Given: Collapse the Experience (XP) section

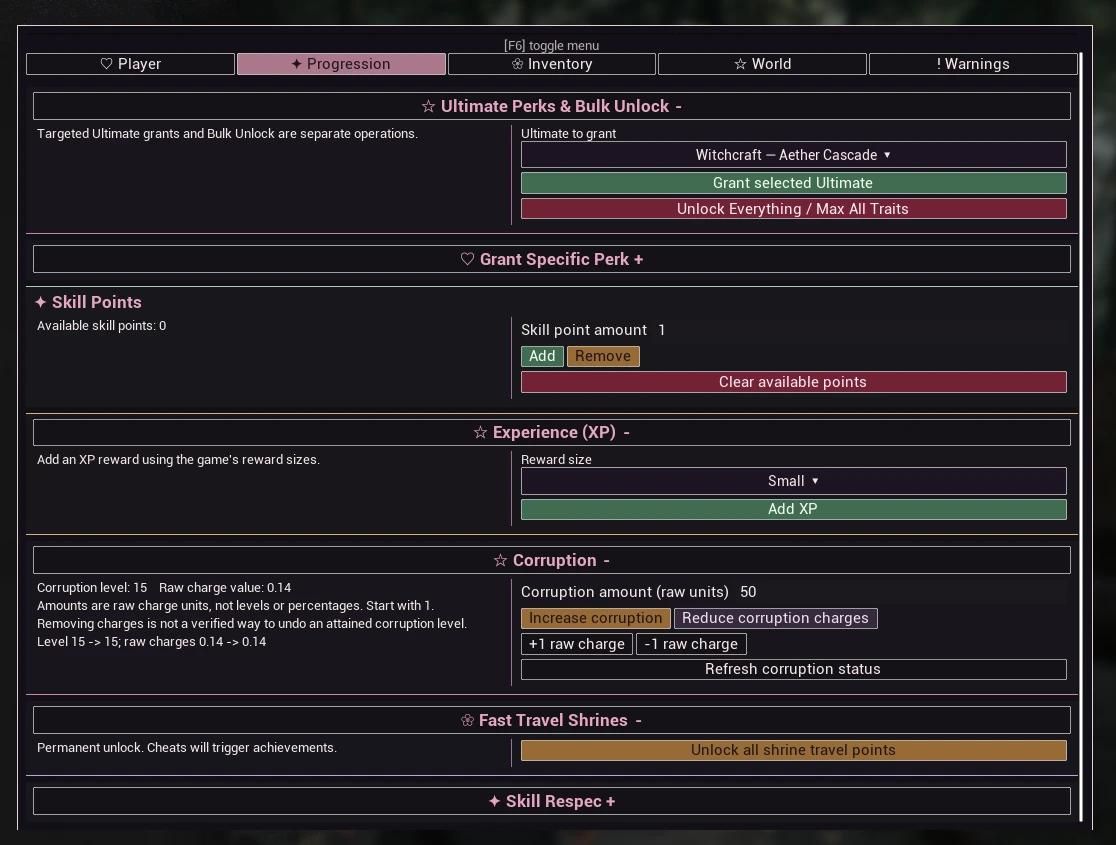Looking at the screenshot, I should [x=552, y=432].
